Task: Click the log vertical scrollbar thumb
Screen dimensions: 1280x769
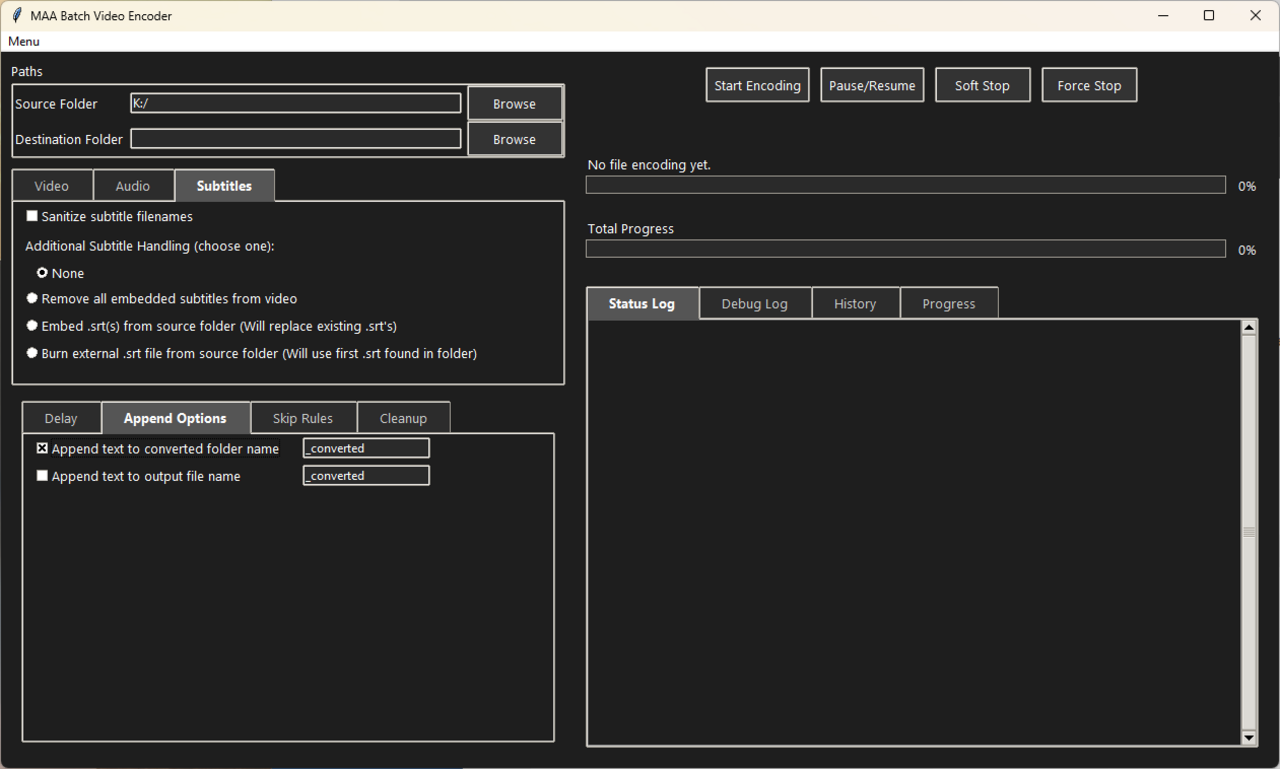Action: point(1249,532)
